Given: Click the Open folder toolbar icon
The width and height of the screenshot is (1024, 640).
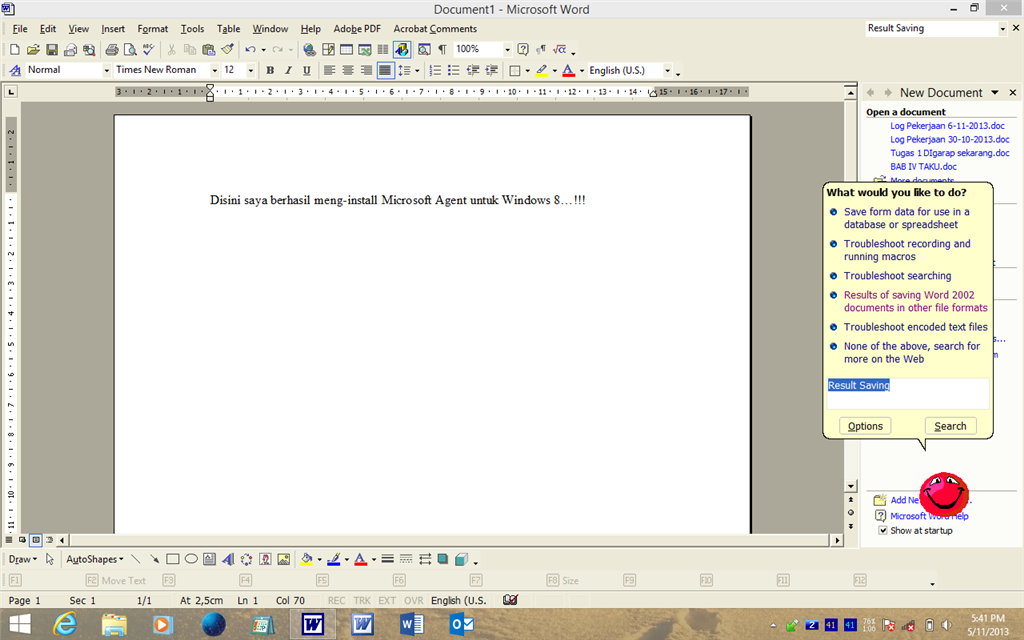Looking at the screenshot, I should click(33, 50).
